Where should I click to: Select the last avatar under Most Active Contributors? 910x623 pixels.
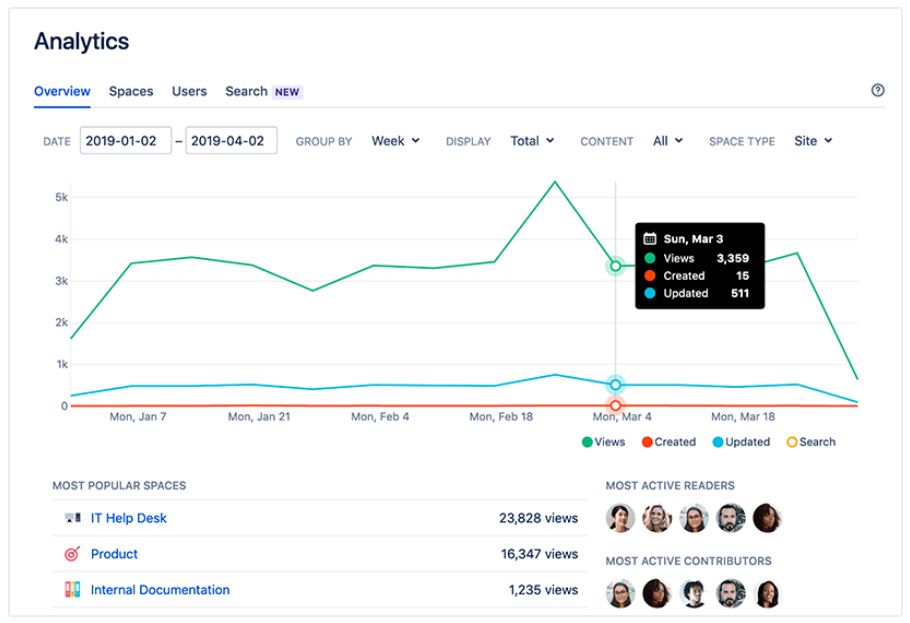767,593
